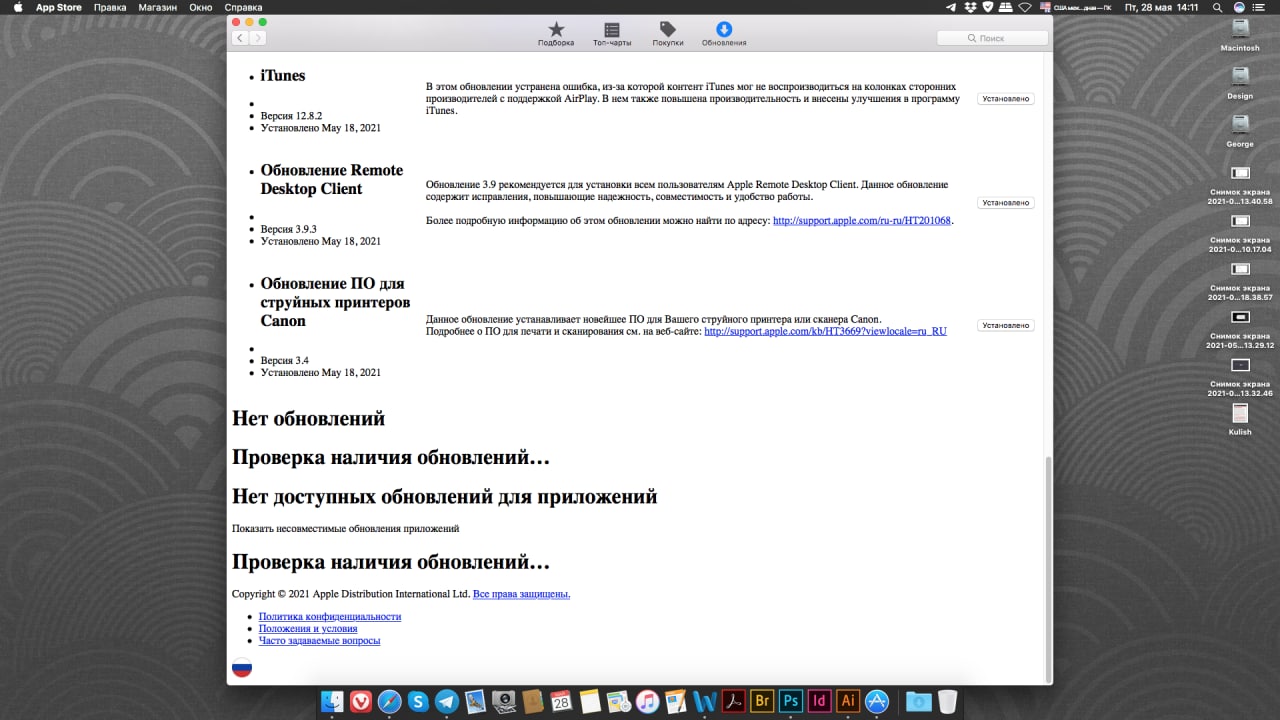Click Siri icon in the menu bar
Image resolution: width=1280 pixels, height=720 pixels.
1240,7
